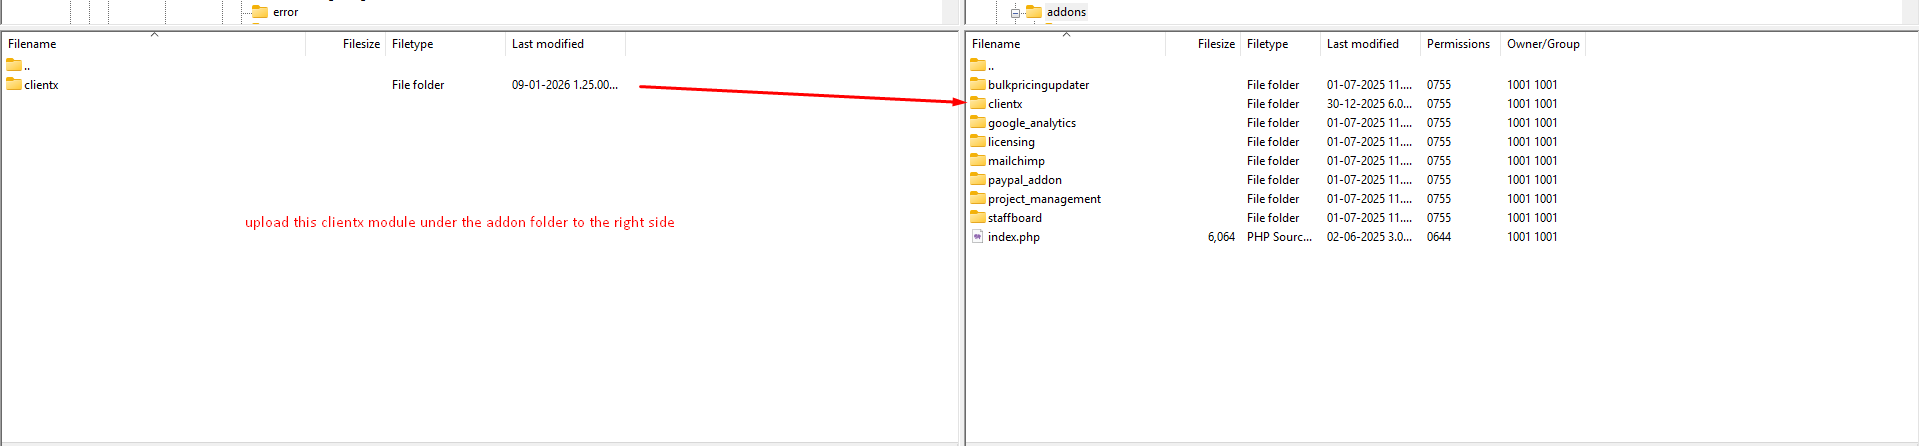The width and height of the screenshot is (1919, 446).
Task: Select the paypal_addon folder icon
Action: click(x=978, y=180)
